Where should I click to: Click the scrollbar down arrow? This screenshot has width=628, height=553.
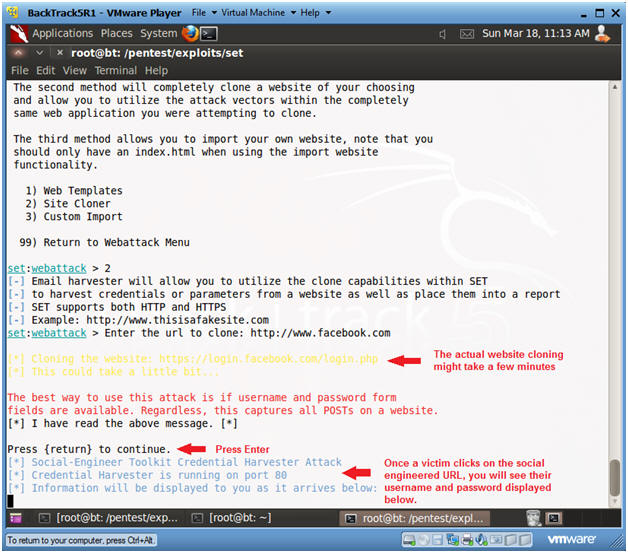click(614, 501)
